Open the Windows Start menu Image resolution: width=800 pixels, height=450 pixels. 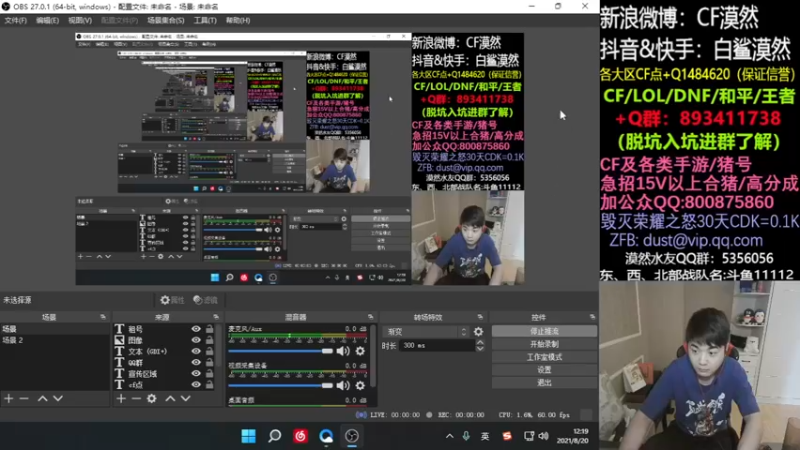pos(248,436)
